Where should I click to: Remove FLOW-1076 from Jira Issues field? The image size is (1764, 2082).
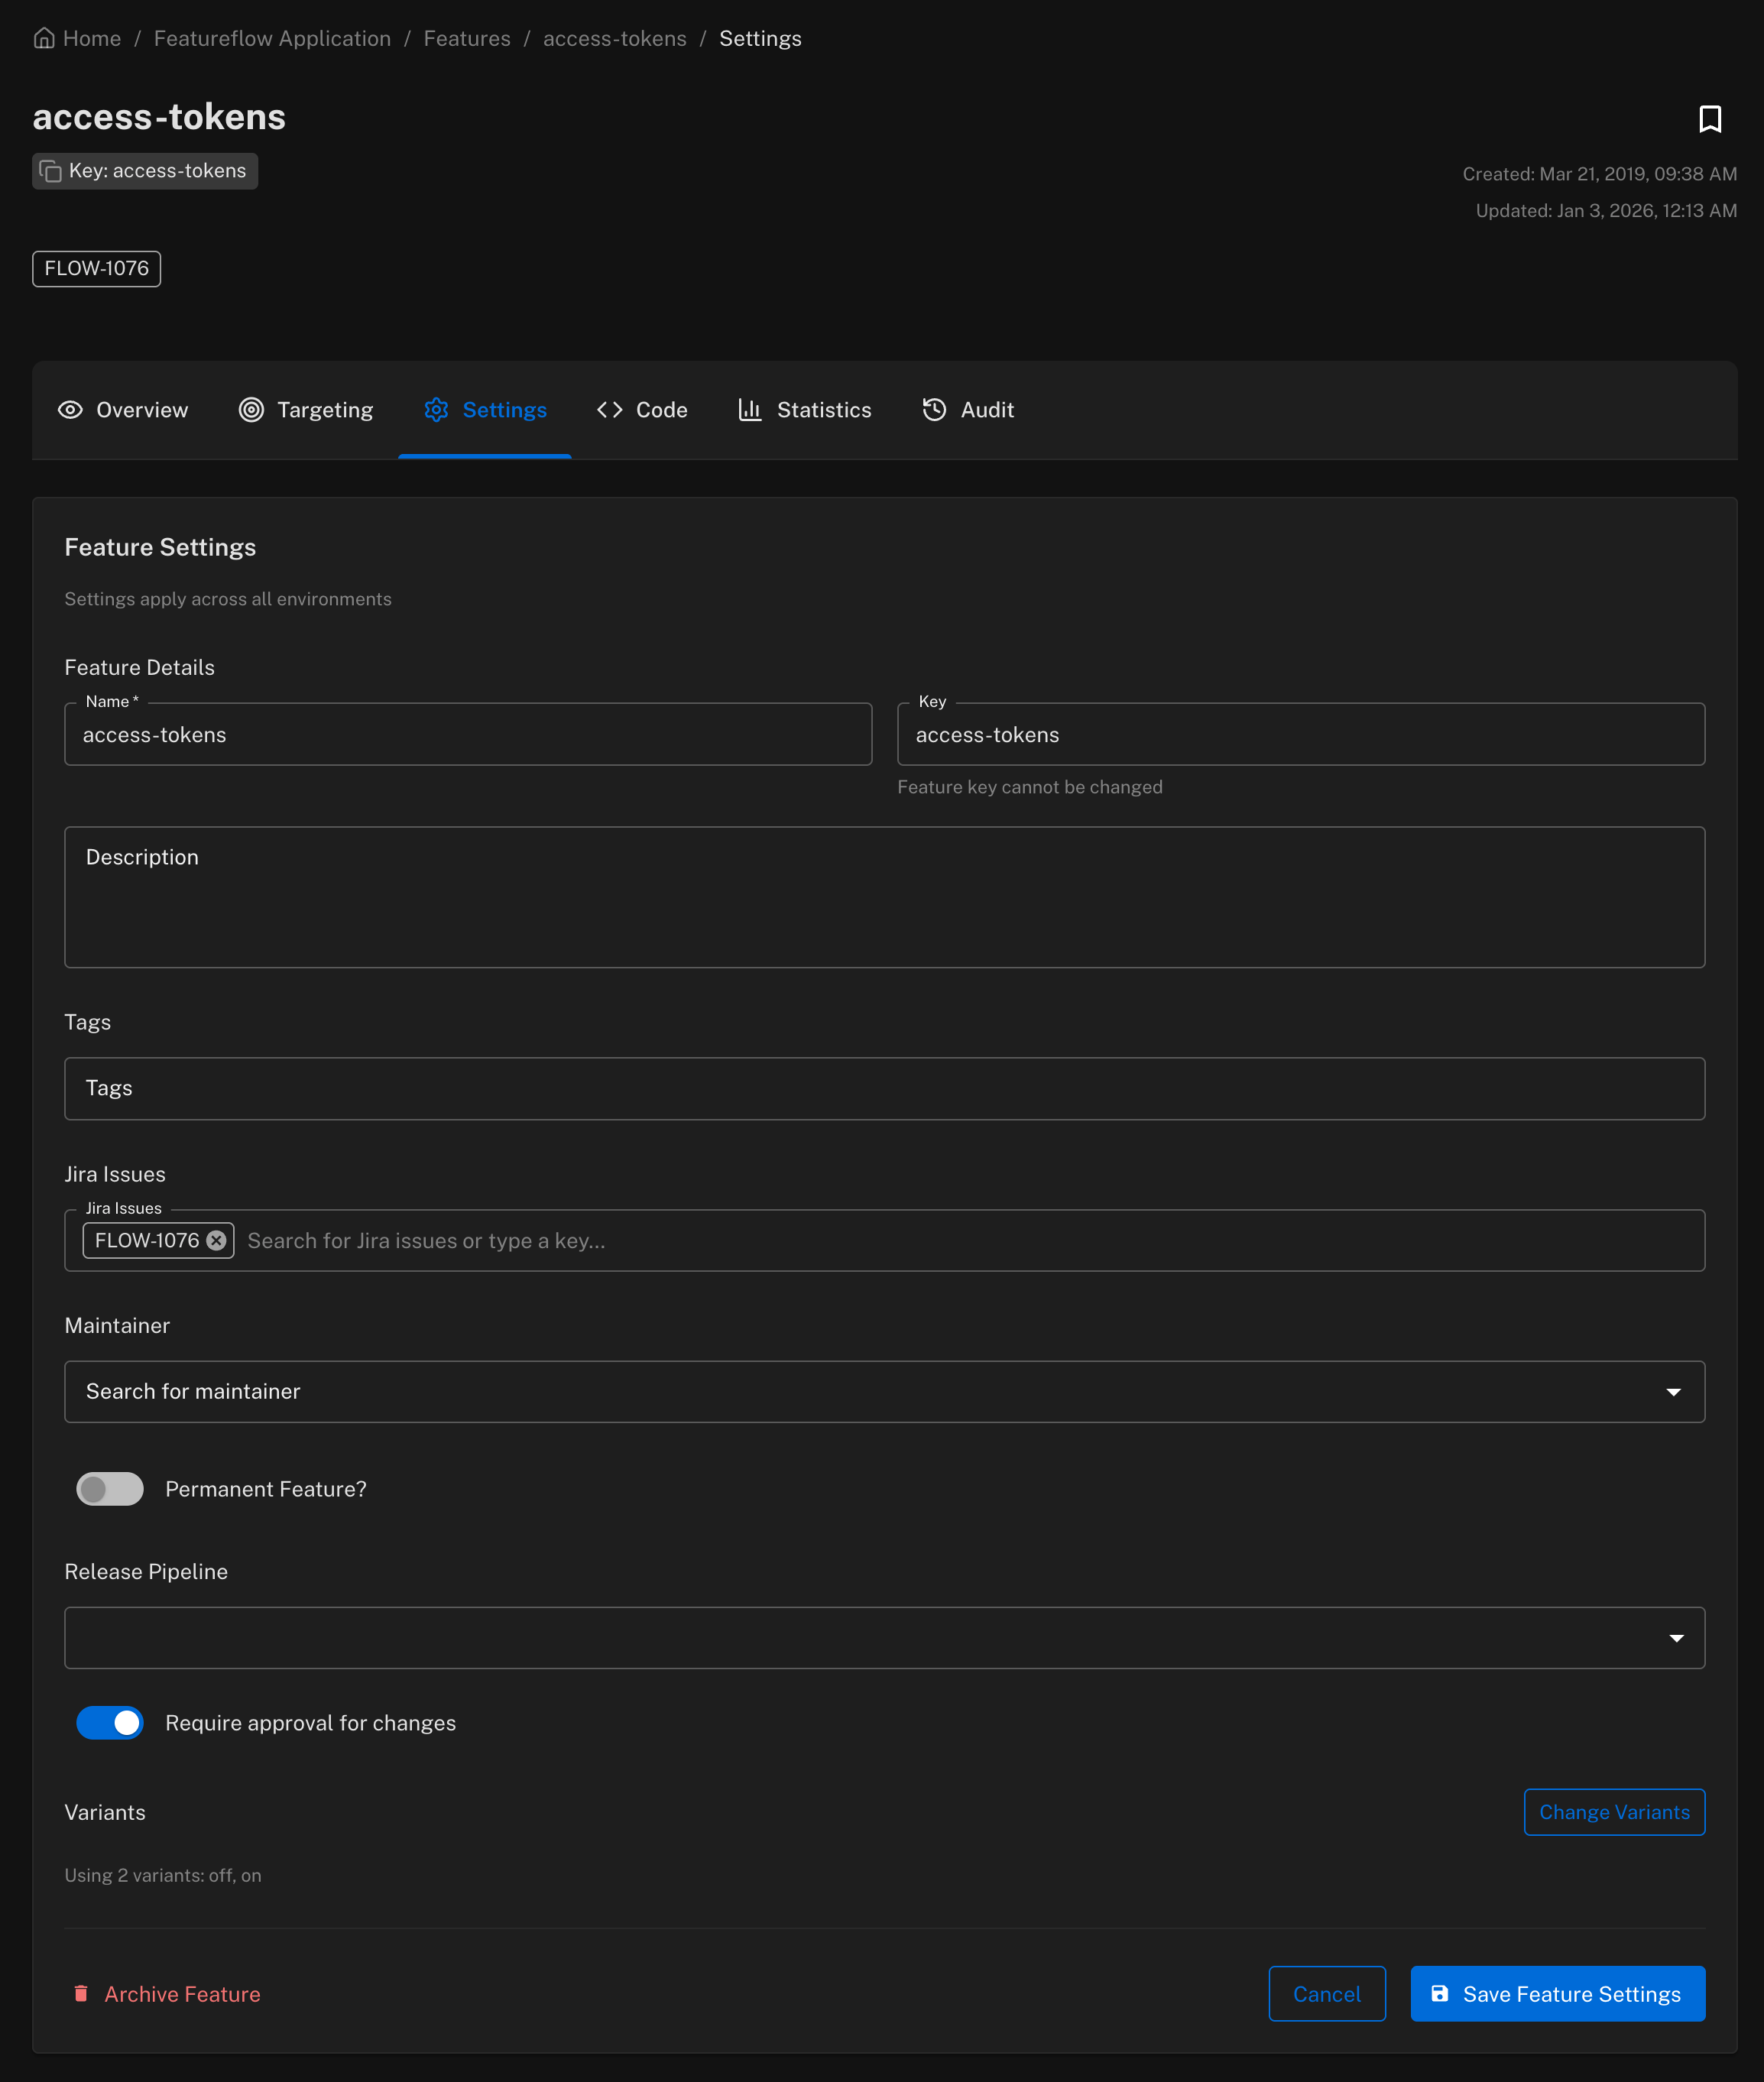point(216,1240)
